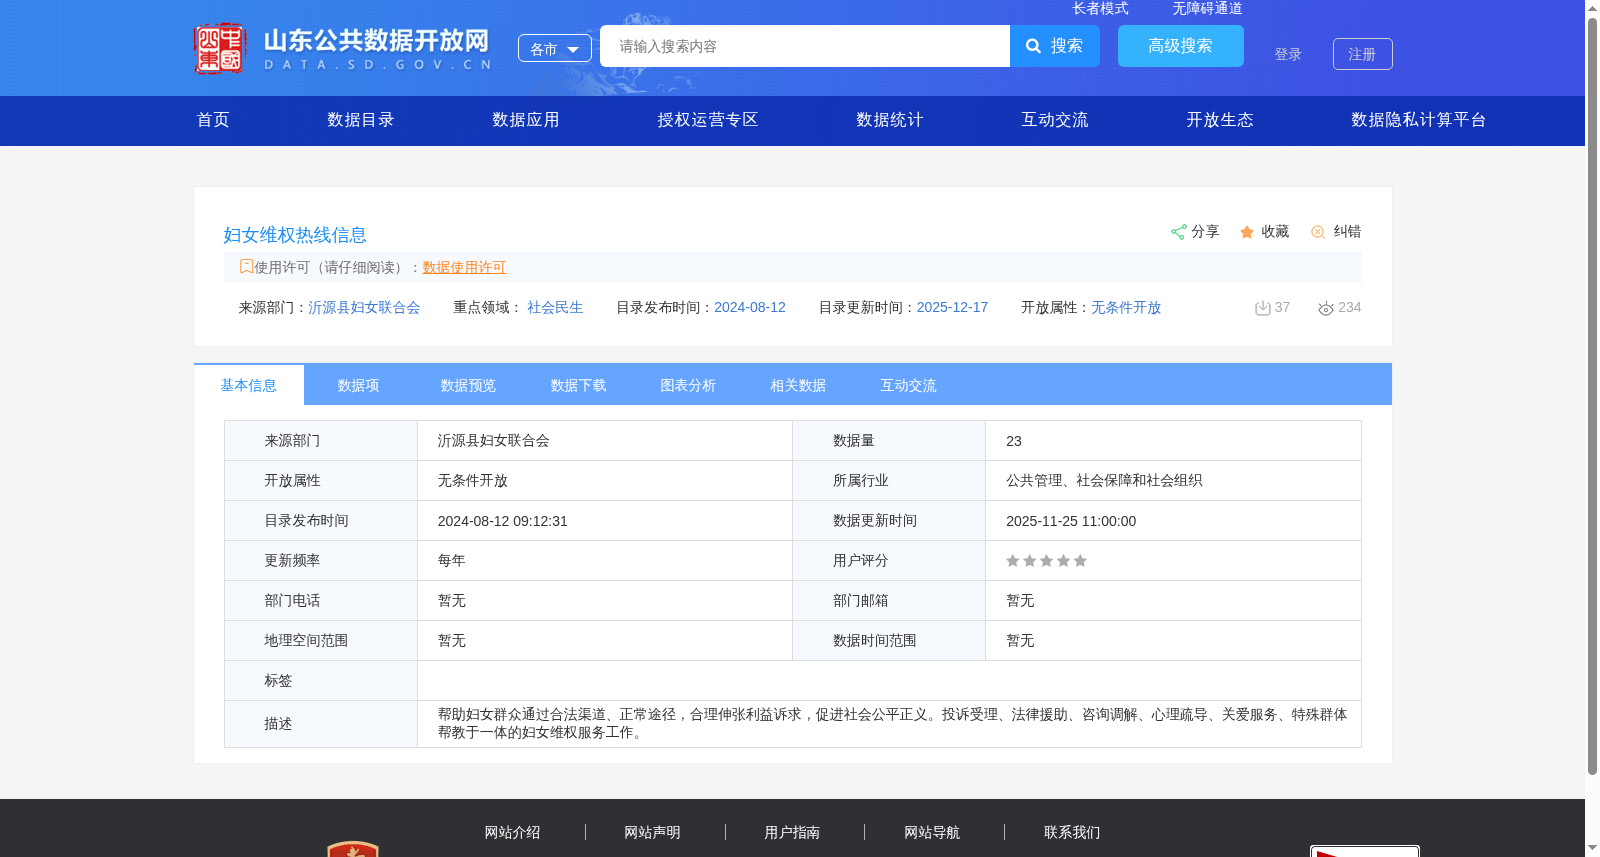The image size is (1600, 857).
Task: Enable 长者模式 elder mode
Action: 1100,8
